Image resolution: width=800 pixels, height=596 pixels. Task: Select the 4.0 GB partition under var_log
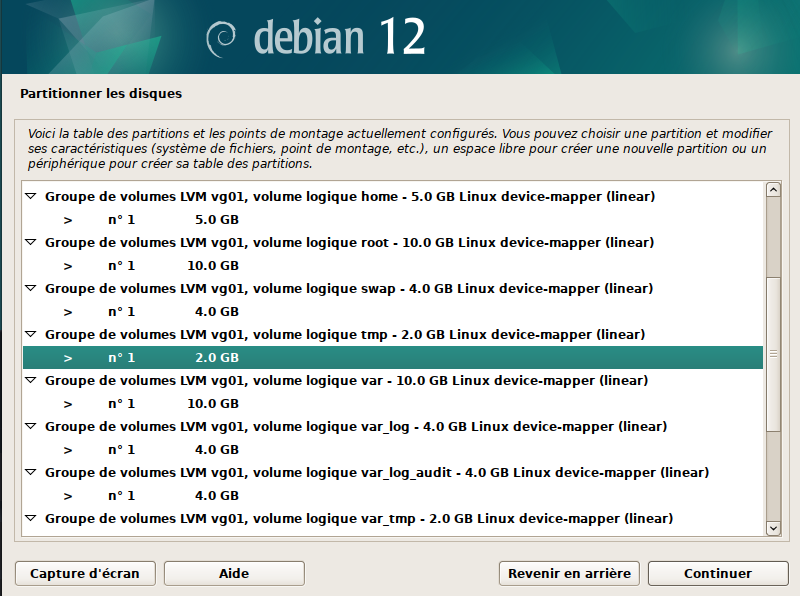[216, 450]
